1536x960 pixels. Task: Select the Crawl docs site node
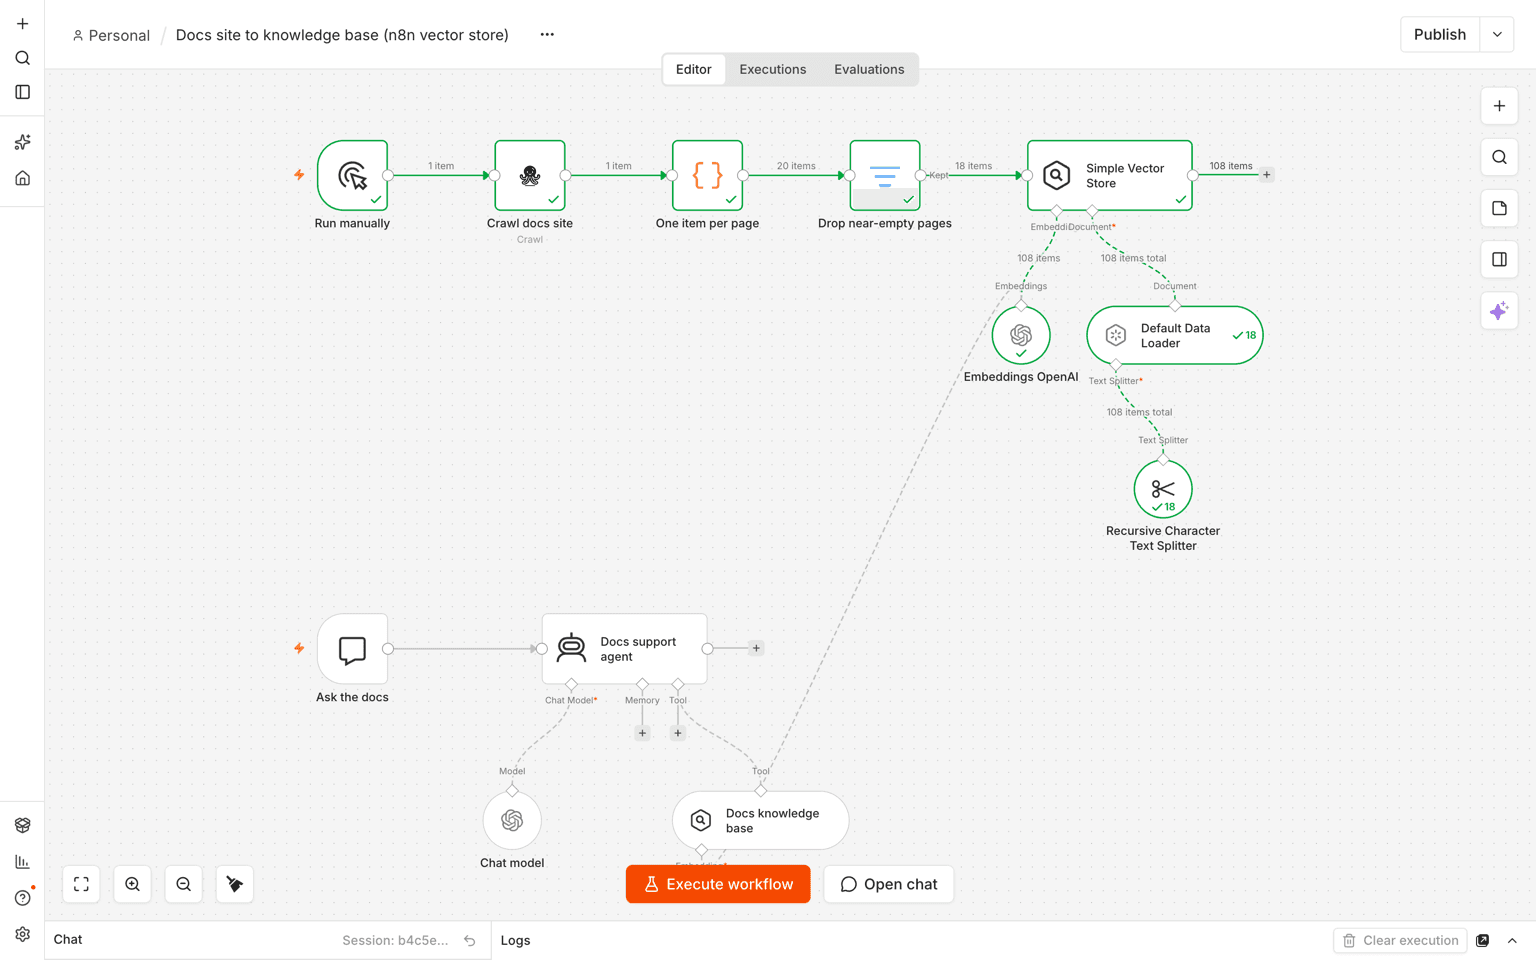530,175
